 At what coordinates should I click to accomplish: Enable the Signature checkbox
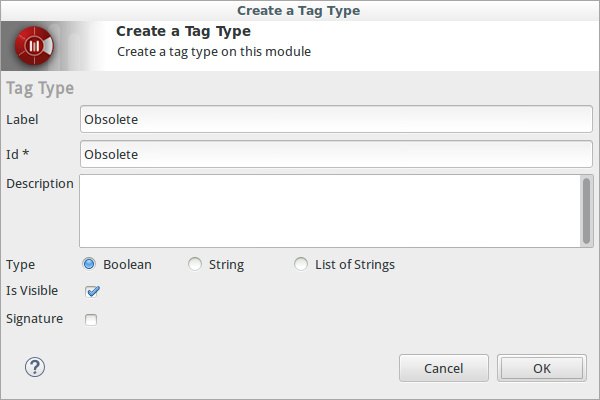(x=92, y=320)
